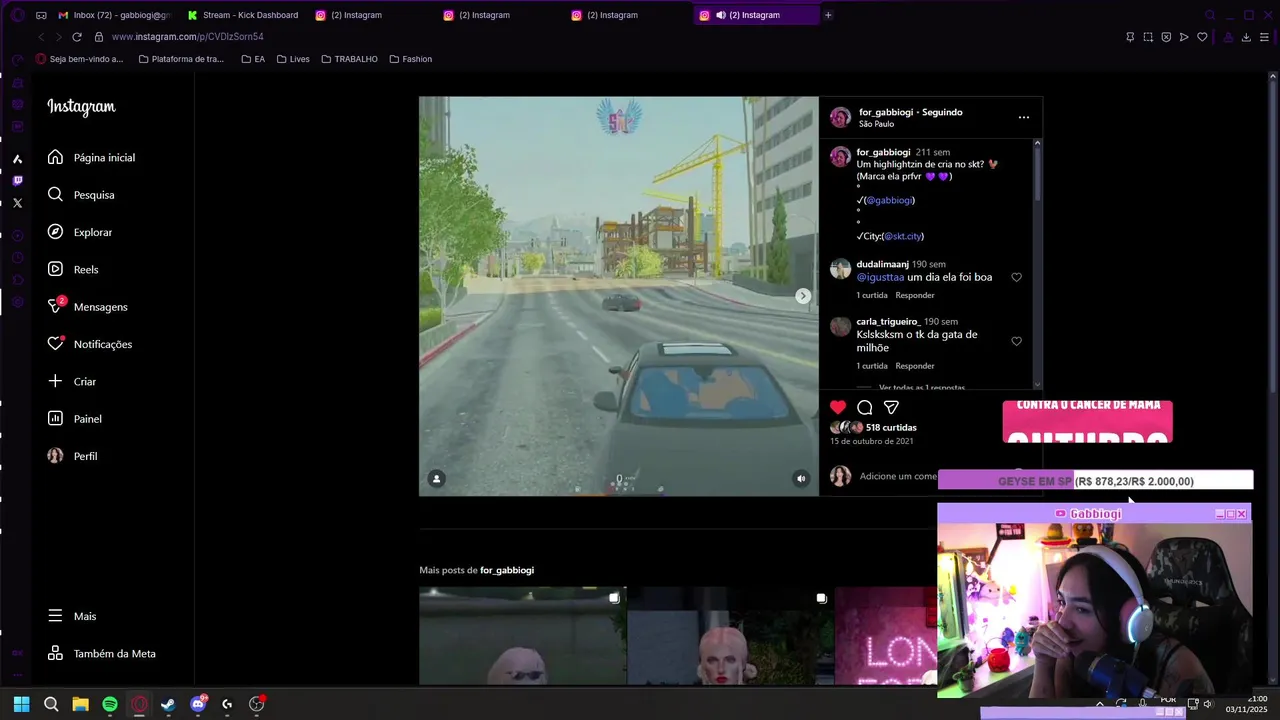Open the Lives bookmark folder
This screenshot has height=720, width=1280.
293,59
